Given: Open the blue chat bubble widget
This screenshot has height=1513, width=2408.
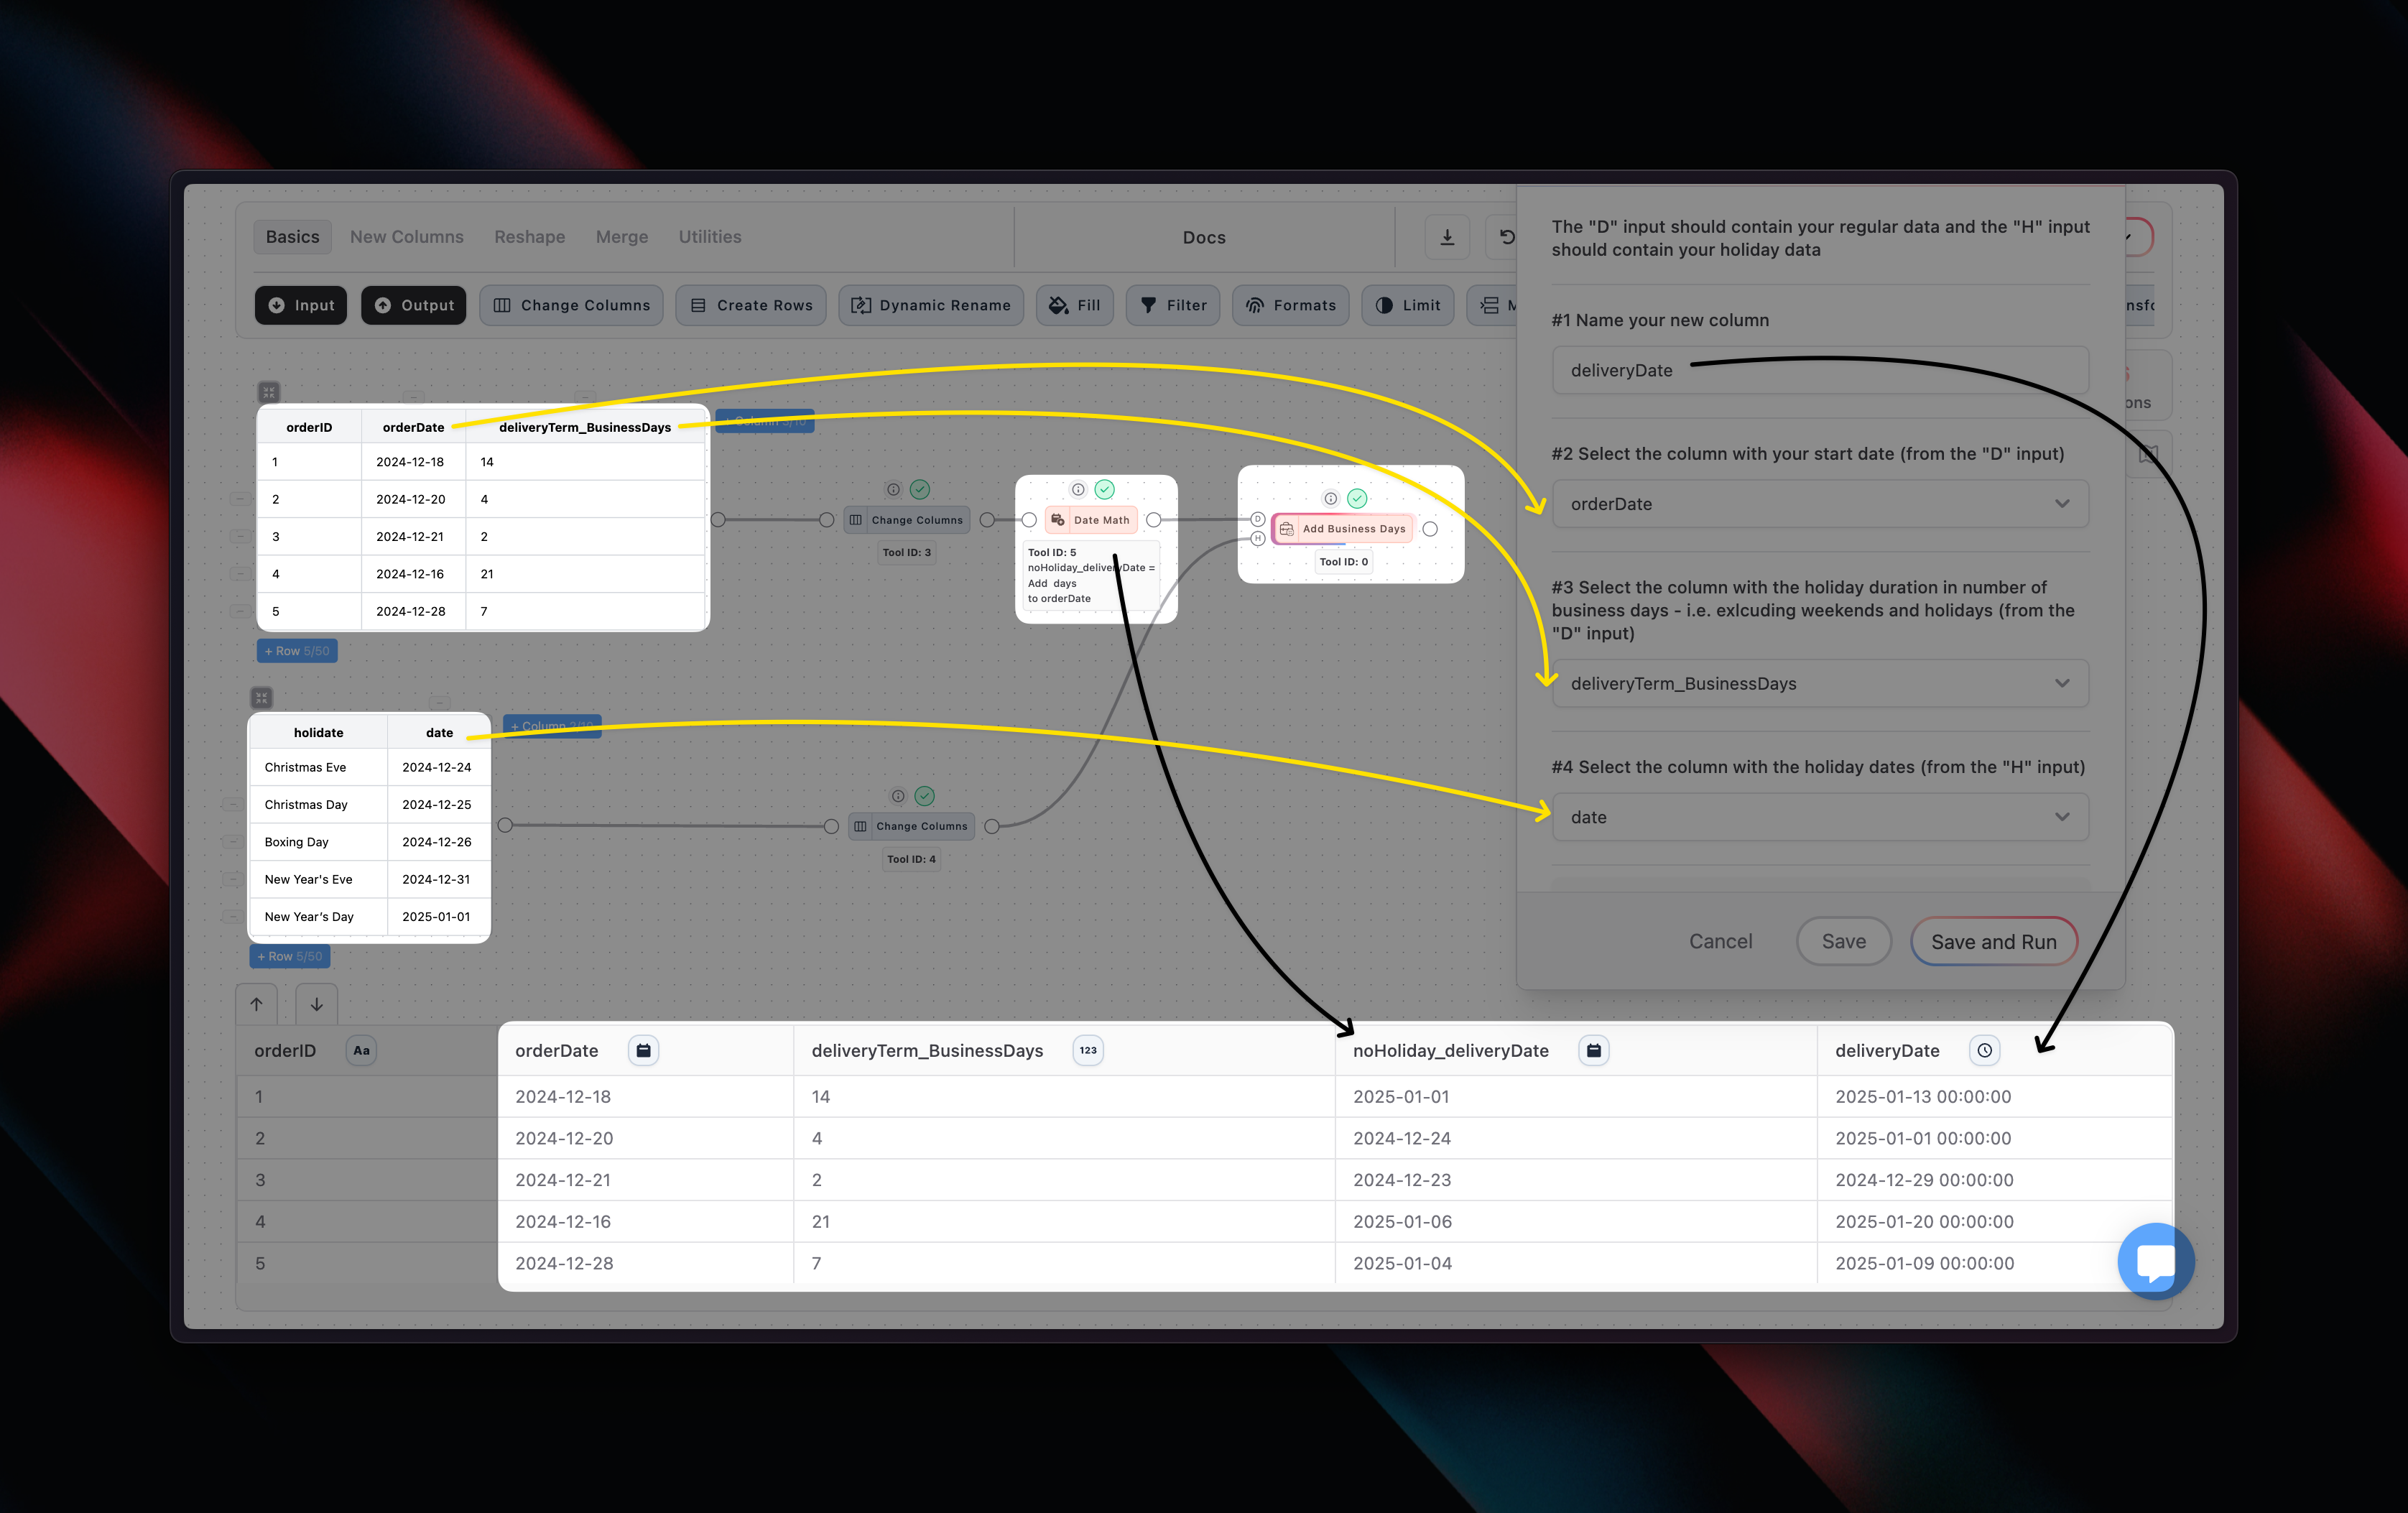Looking at the screenshot, I should click(2155, 1260).
